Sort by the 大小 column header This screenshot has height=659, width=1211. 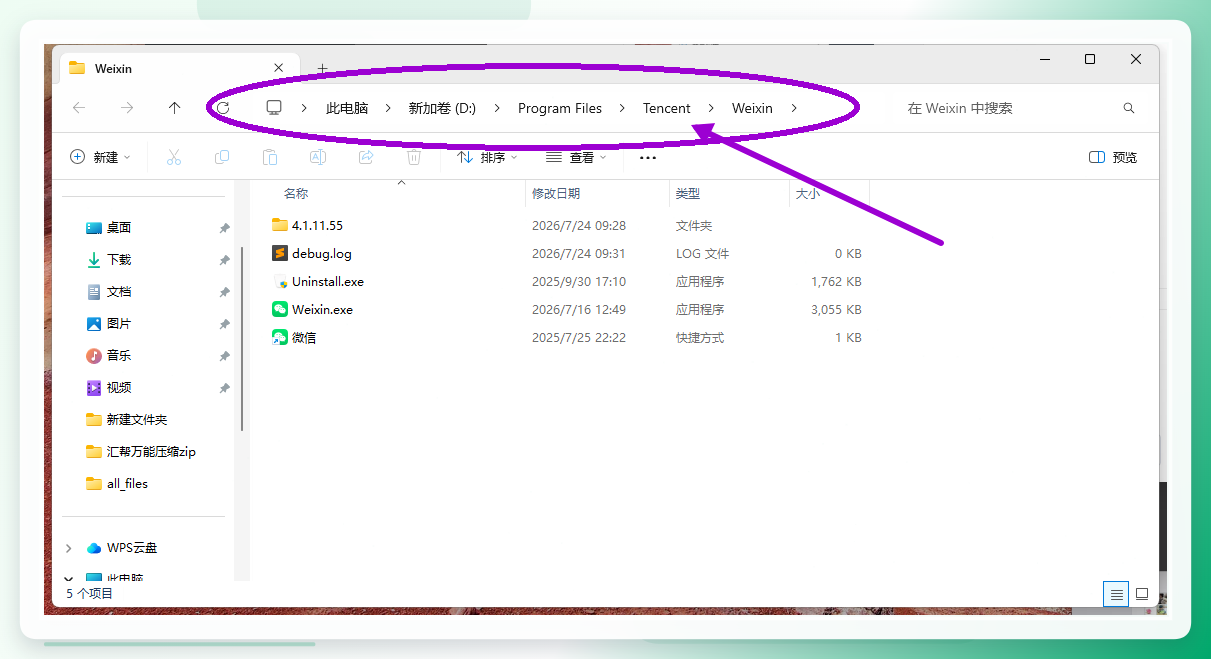click(808, 194)
